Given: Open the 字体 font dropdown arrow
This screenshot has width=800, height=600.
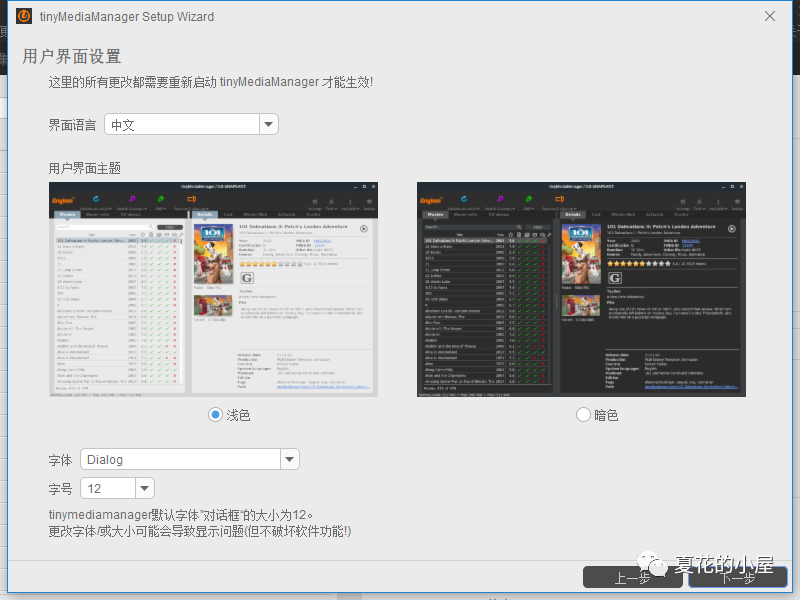Looking at the screenshot, I should (289, 460).
